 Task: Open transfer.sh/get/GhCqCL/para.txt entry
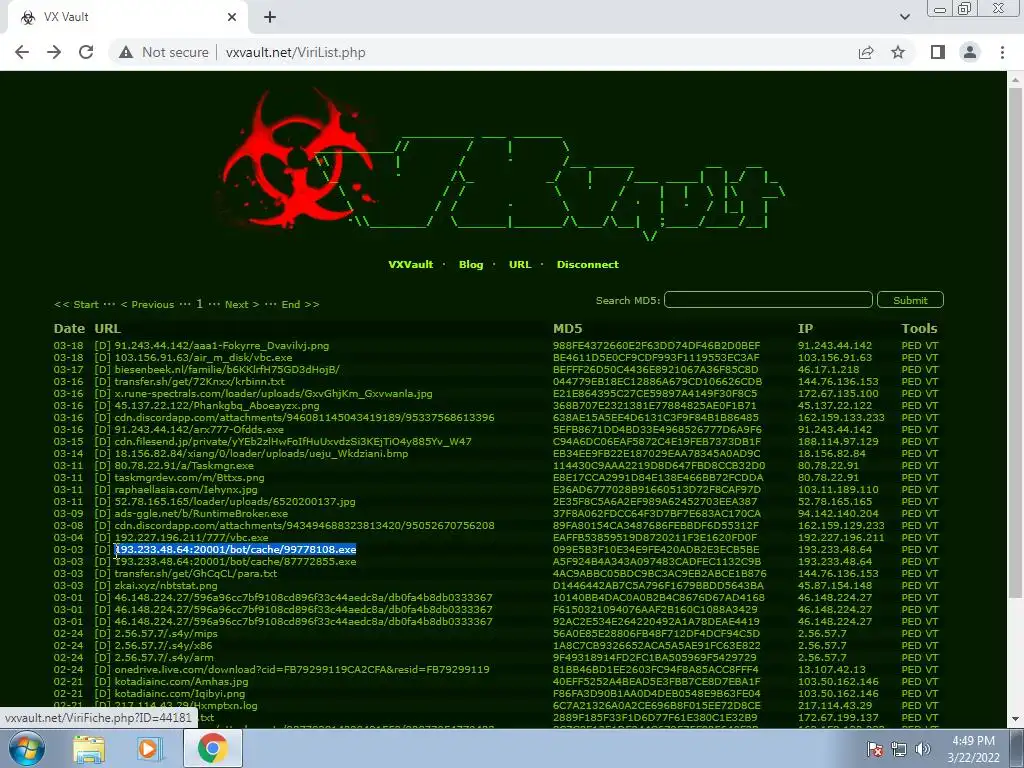(x=195, y=573)
